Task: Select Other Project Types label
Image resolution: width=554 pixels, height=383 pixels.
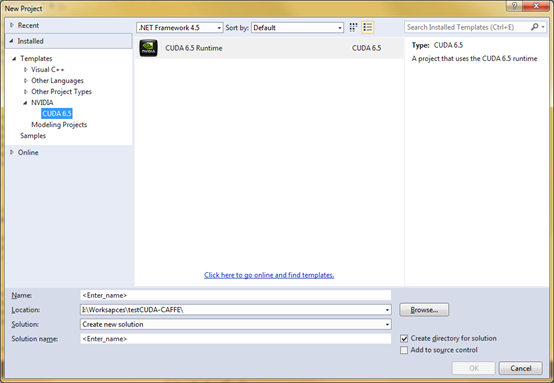Action: [61, 92]
